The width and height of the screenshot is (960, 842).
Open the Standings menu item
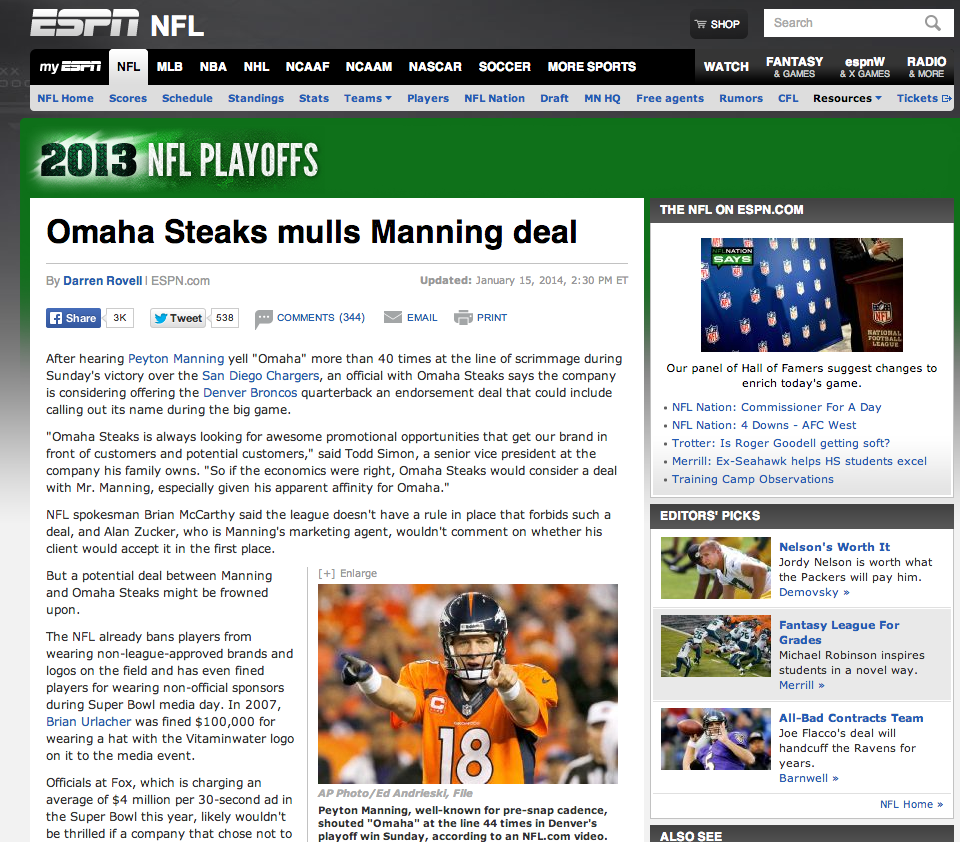coord(256,98)
